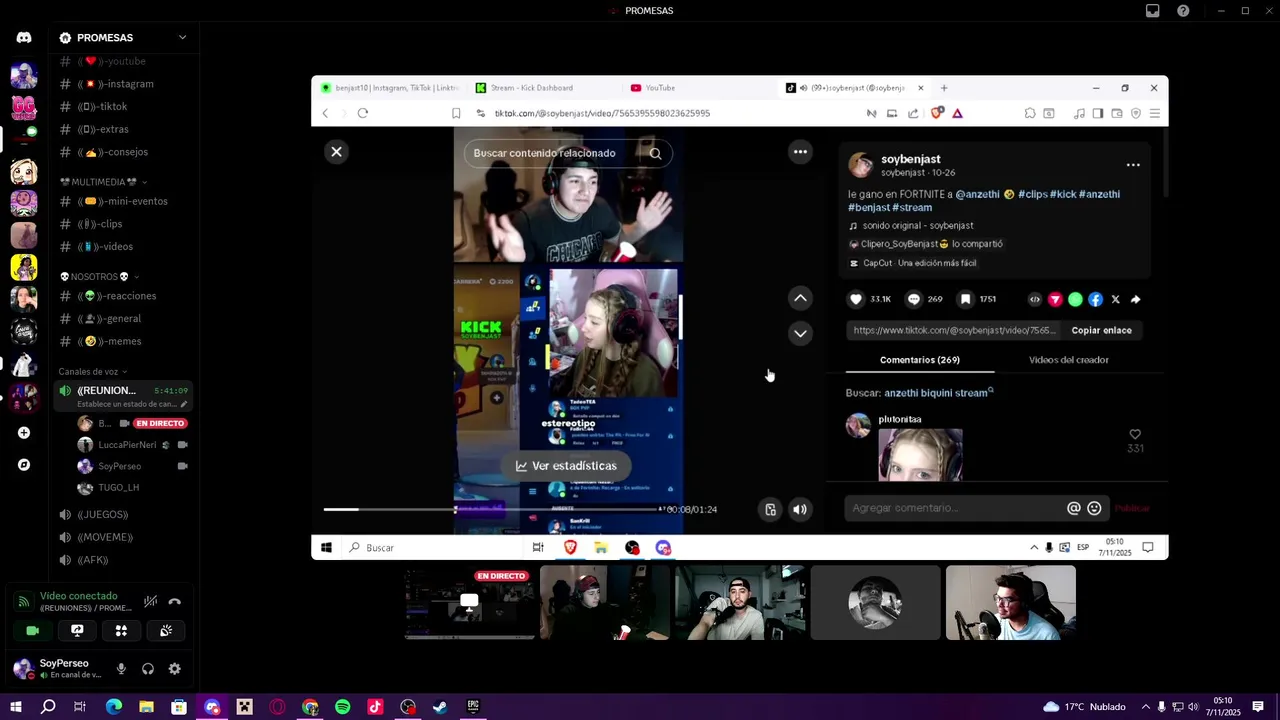Share the video via Facebook icon
1280x720 pixels.
(x=1095, y=299)
